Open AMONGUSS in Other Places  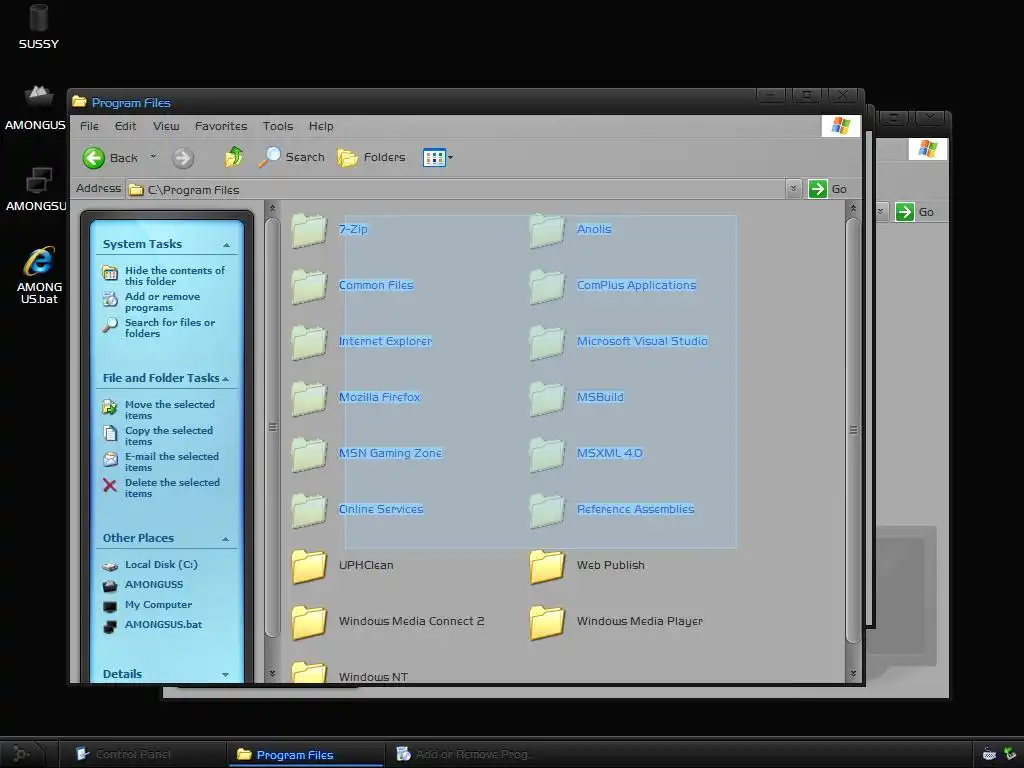(154, 584)
